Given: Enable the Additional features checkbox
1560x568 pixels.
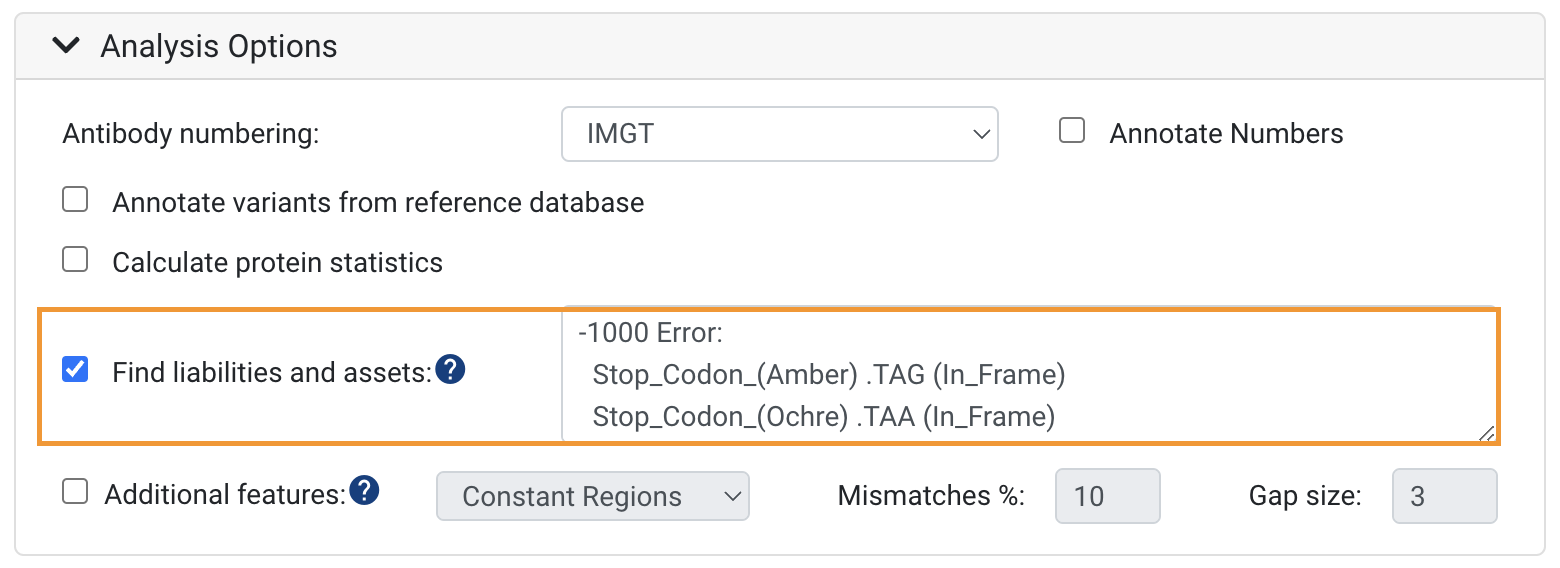Looking at the screenshot, I should click(75, 492).
